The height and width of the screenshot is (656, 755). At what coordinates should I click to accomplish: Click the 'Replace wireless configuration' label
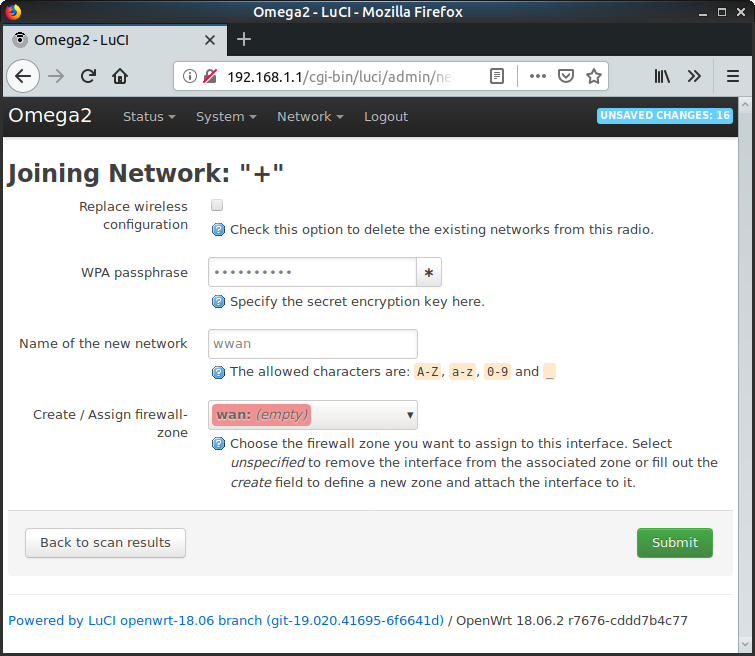tap(133, 215)
